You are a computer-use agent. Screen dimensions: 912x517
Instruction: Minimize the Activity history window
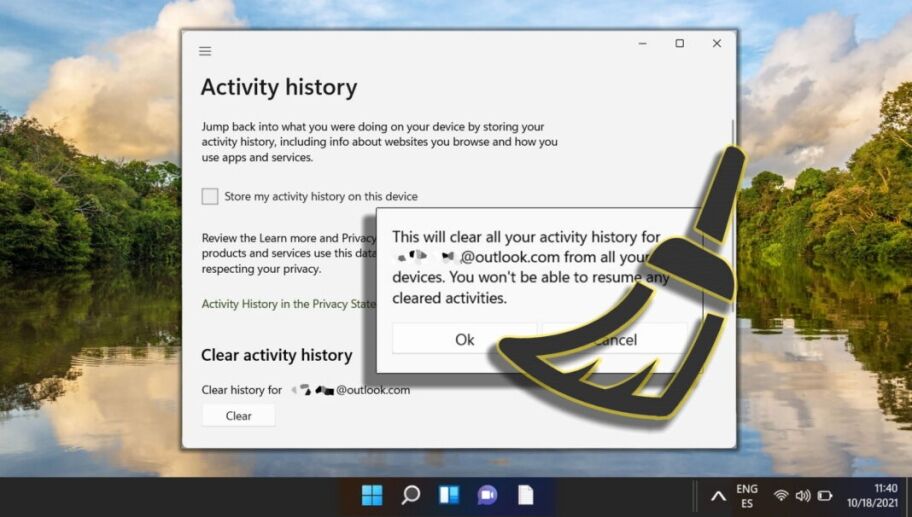[643, 44]
